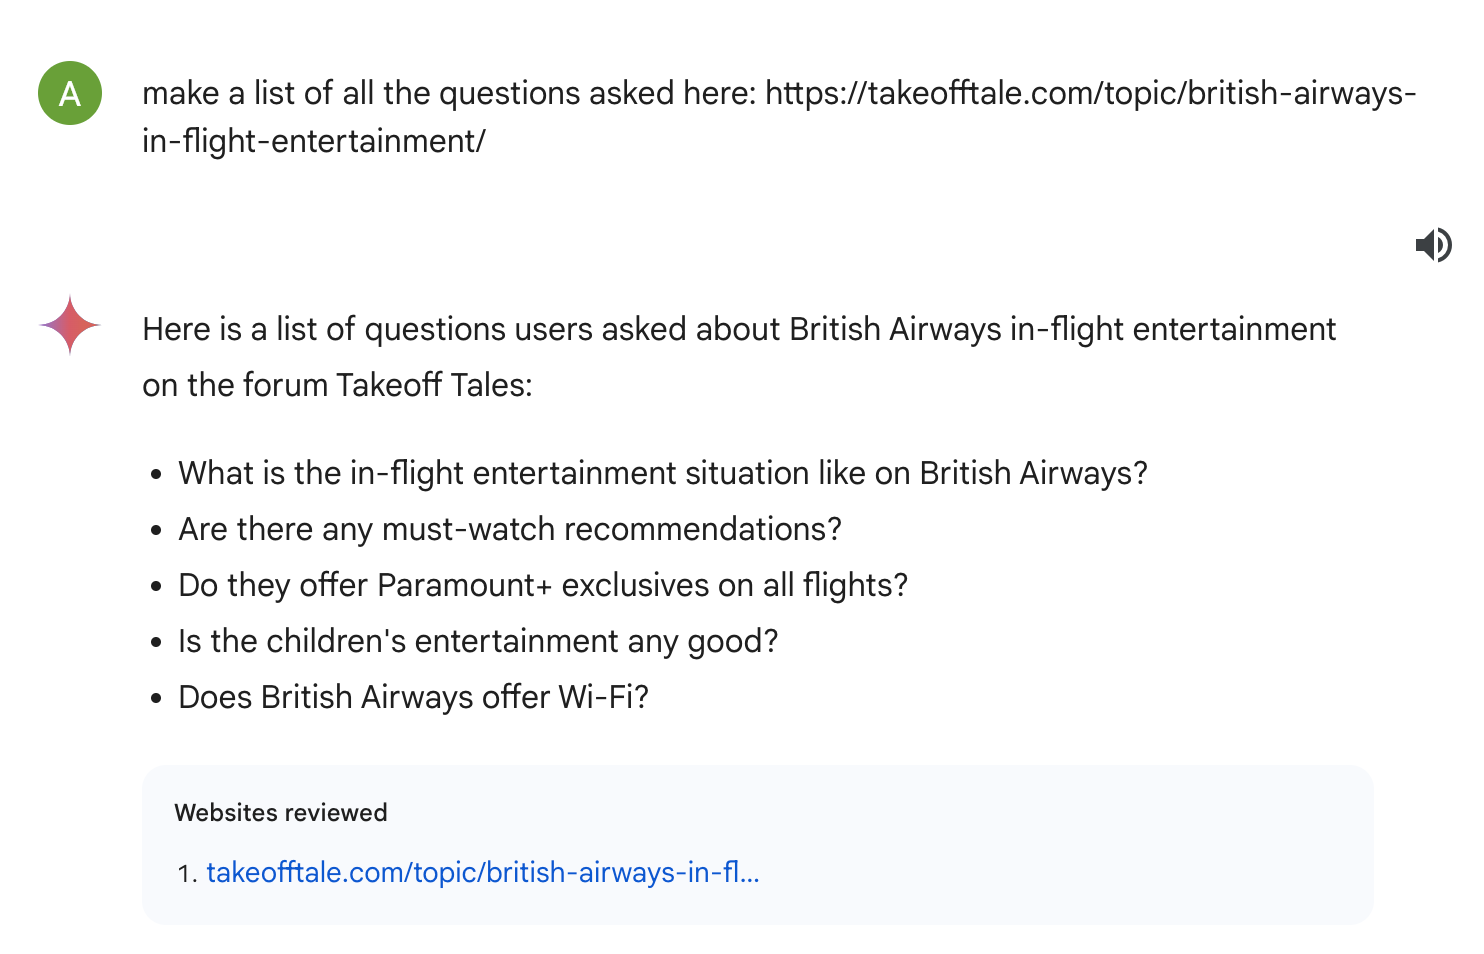Click the speaker read-aloud icon

[x=1433, y=245]
